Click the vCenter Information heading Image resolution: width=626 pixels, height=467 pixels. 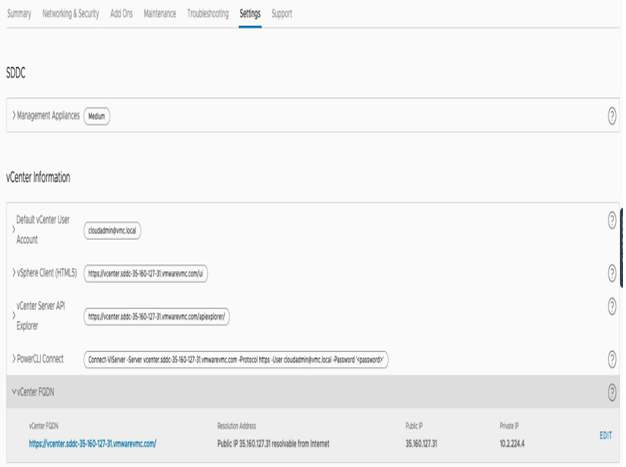coord(38,177)
